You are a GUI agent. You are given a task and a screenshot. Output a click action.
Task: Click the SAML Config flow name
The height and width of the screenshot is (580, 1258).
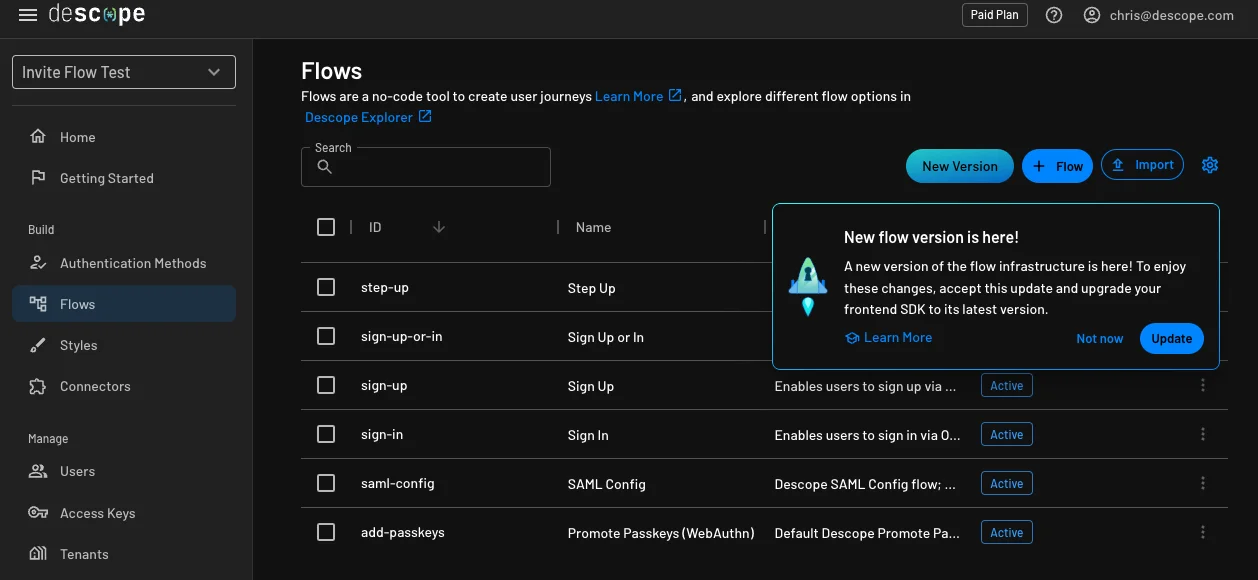tap(606, 484)
